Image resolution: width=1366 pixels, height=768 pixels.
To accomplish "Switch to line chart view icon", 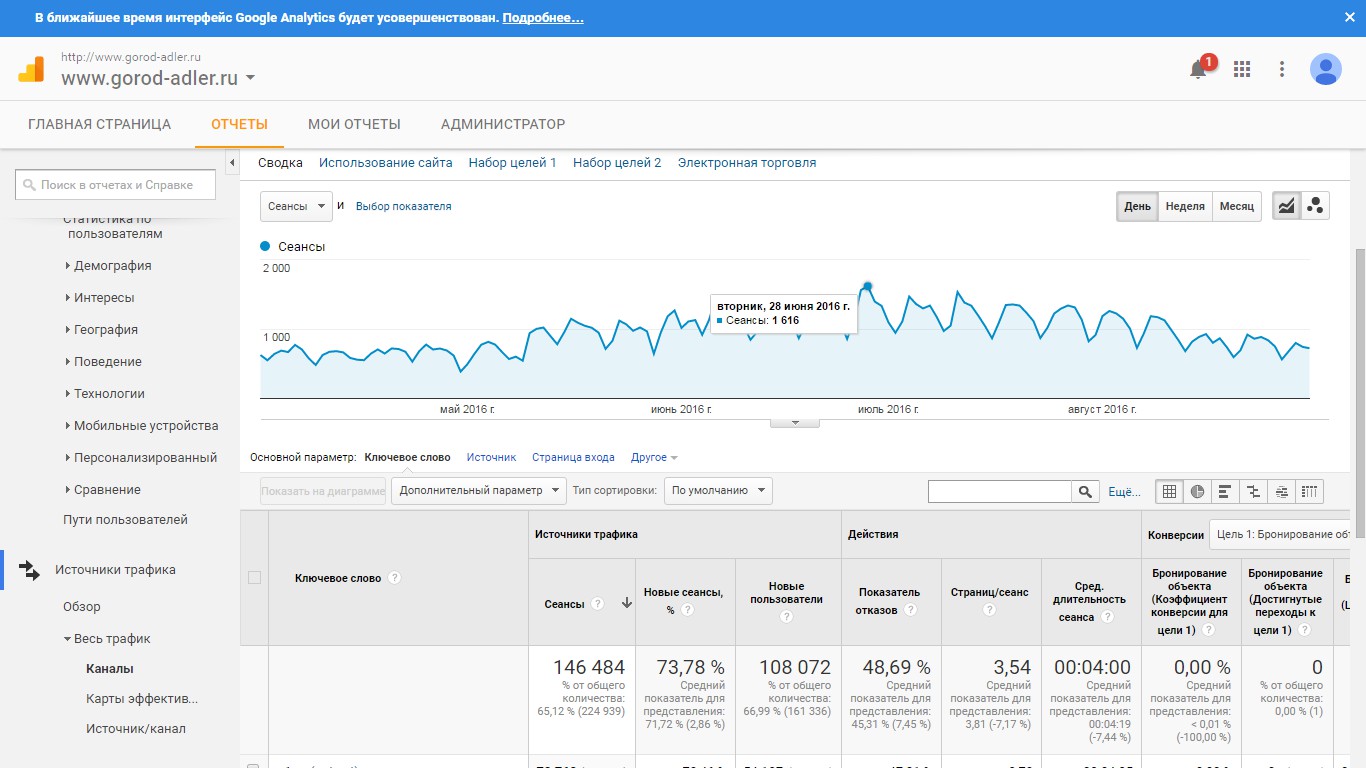I will point(1286,206).
